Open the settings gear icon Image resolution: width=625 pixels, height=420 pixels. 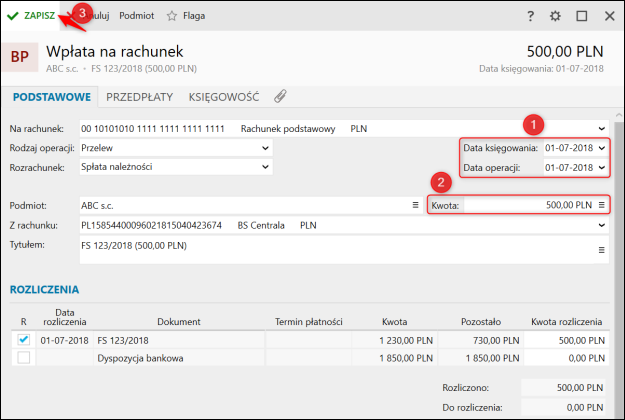pos(556,16)
